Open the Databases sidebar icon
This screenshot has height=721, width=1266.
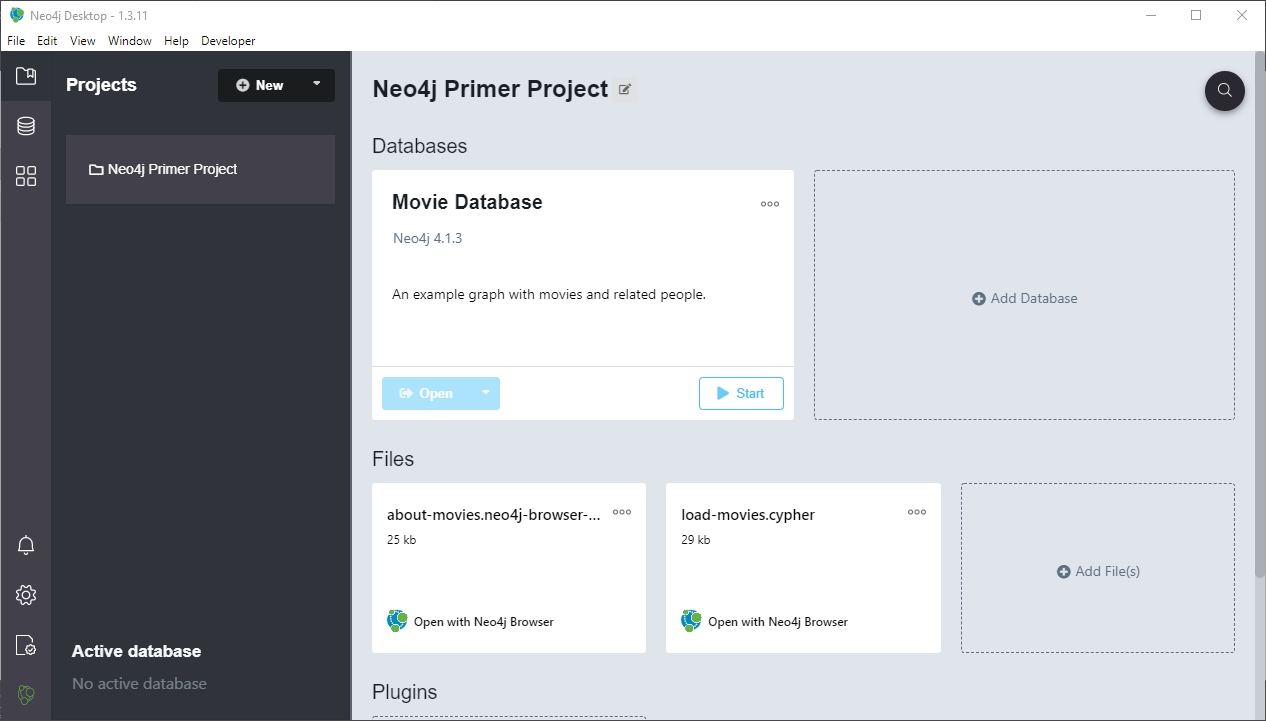pos(26,126)
